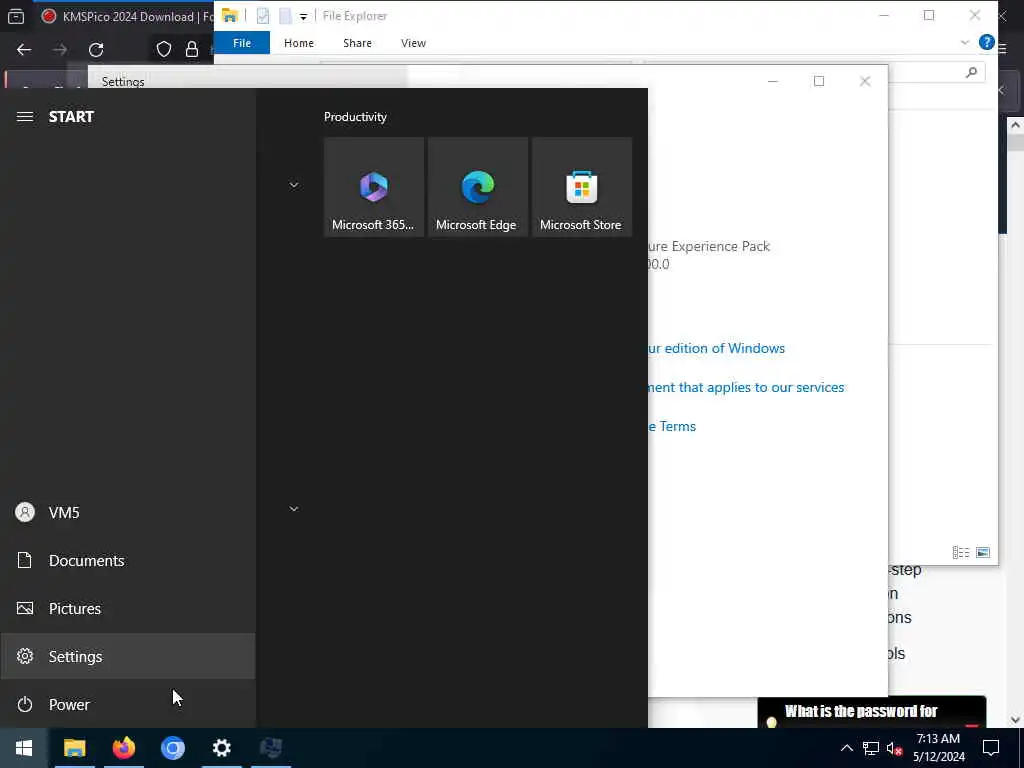
Task: Collapse the upper Start menu group chevron
Action: pyautogui.click(x=294, y=185)
